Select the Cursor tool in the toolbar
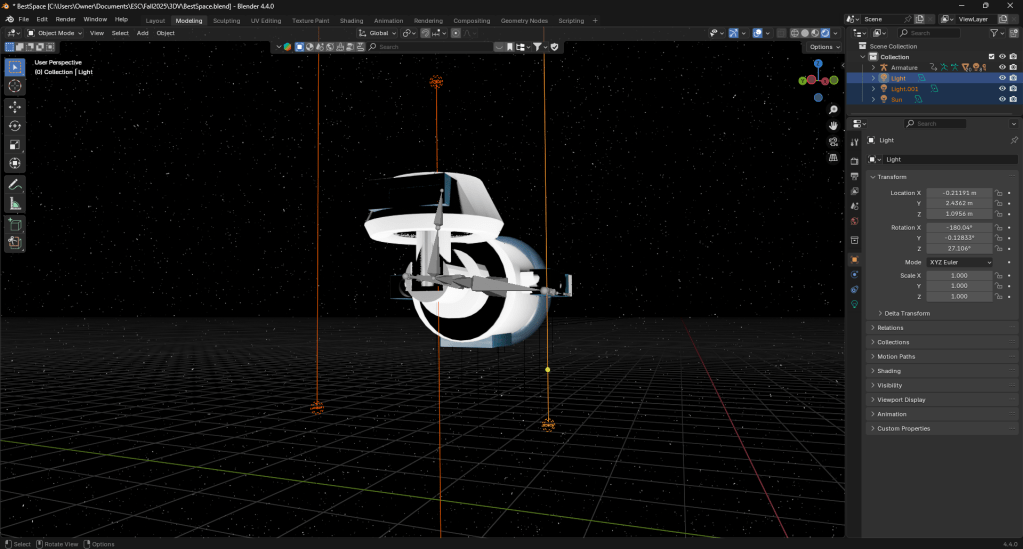1023x549 pixels. [x=15, y=86]
